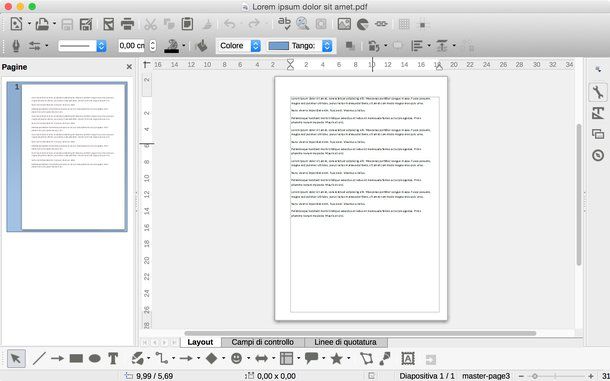Expand the Open file recent documents arrow
This screenshot has height=381, width=610.
coord(54,24)
